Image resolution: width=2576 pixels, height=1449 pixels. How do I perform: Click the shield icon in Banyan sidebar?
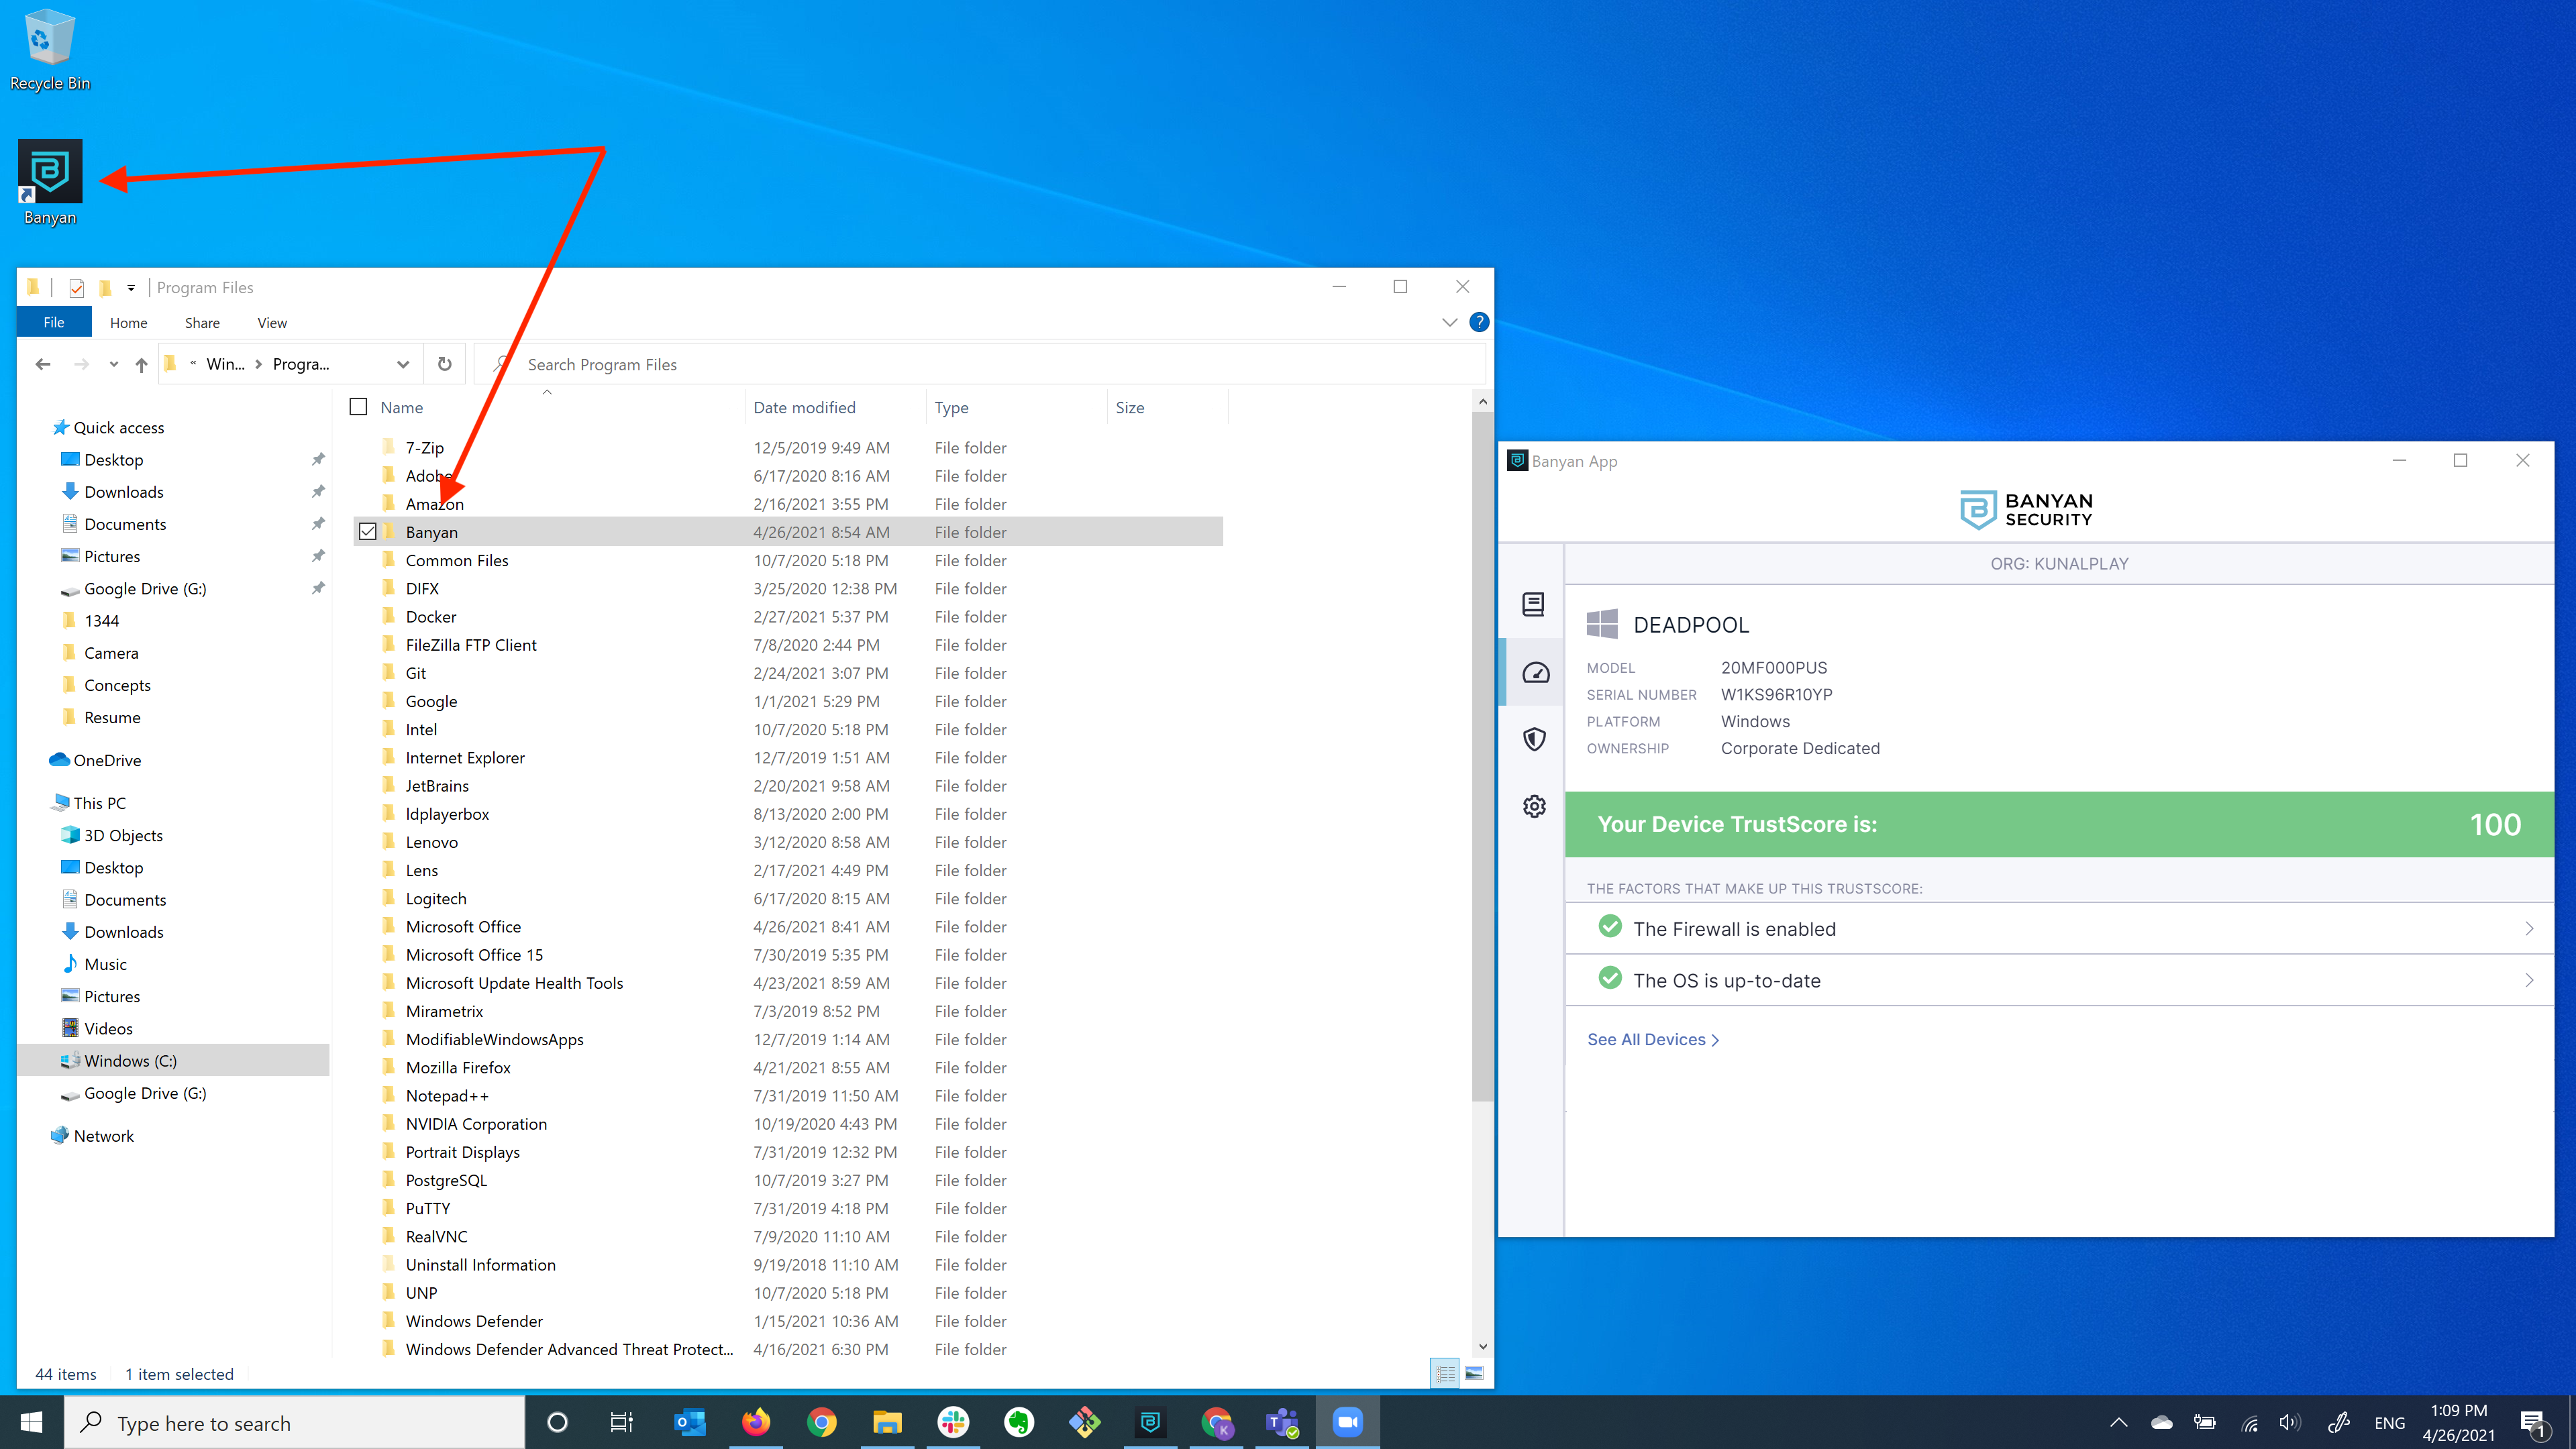1535,739
